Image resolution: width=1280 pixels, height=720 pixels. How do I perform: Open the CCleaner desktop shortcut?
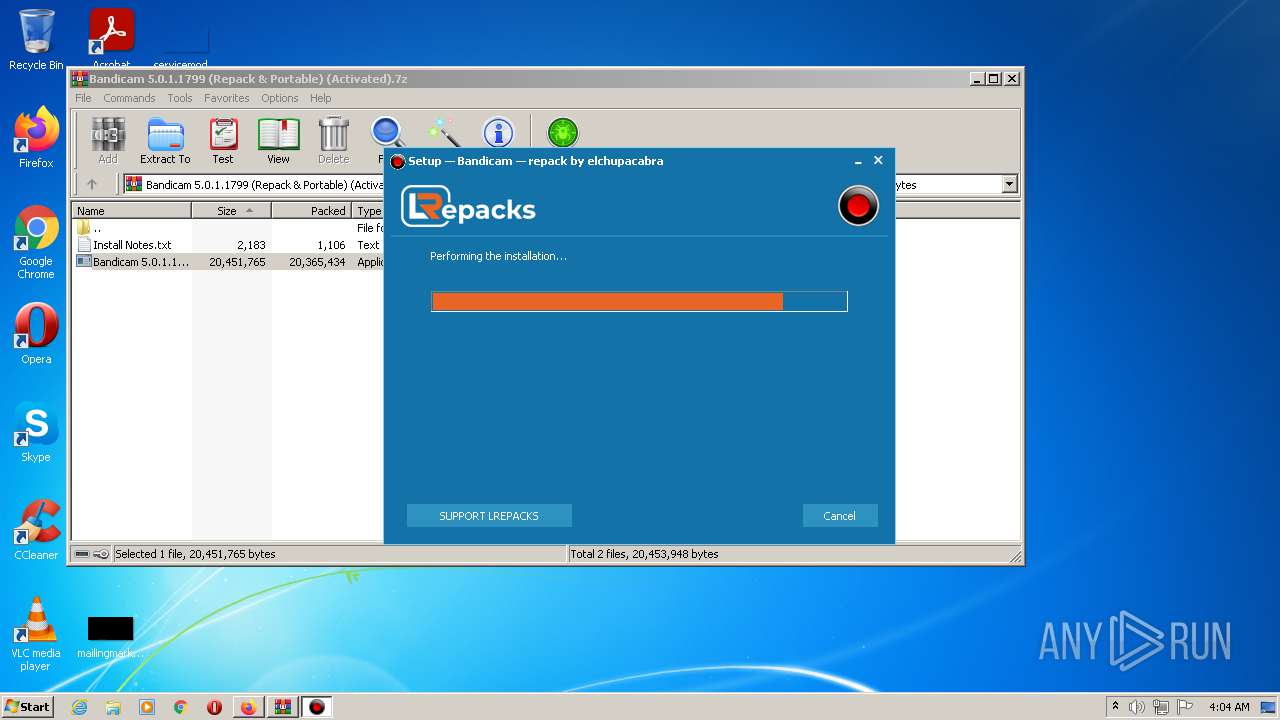(36, 530)
